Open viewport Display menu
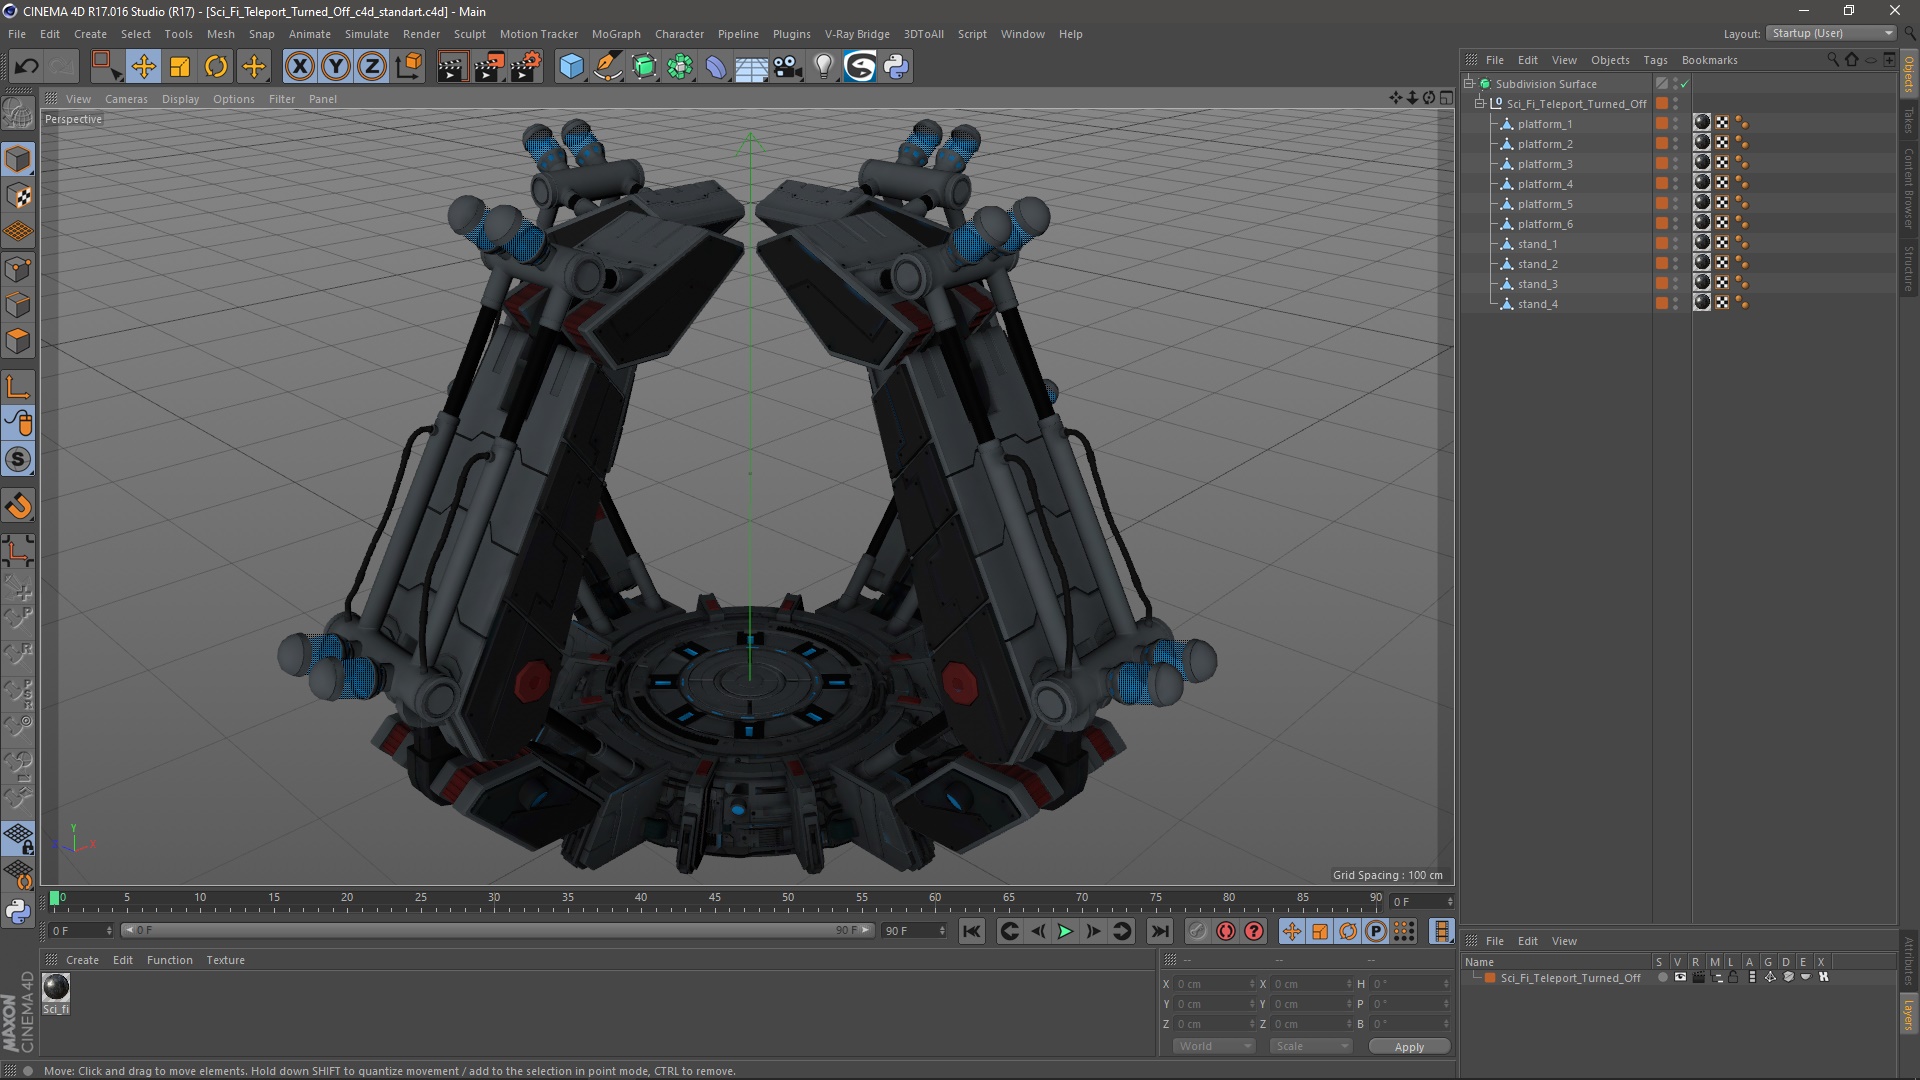Viewport: 1920px width, 1080px height. pyautogui.click(x=180, y=99)
